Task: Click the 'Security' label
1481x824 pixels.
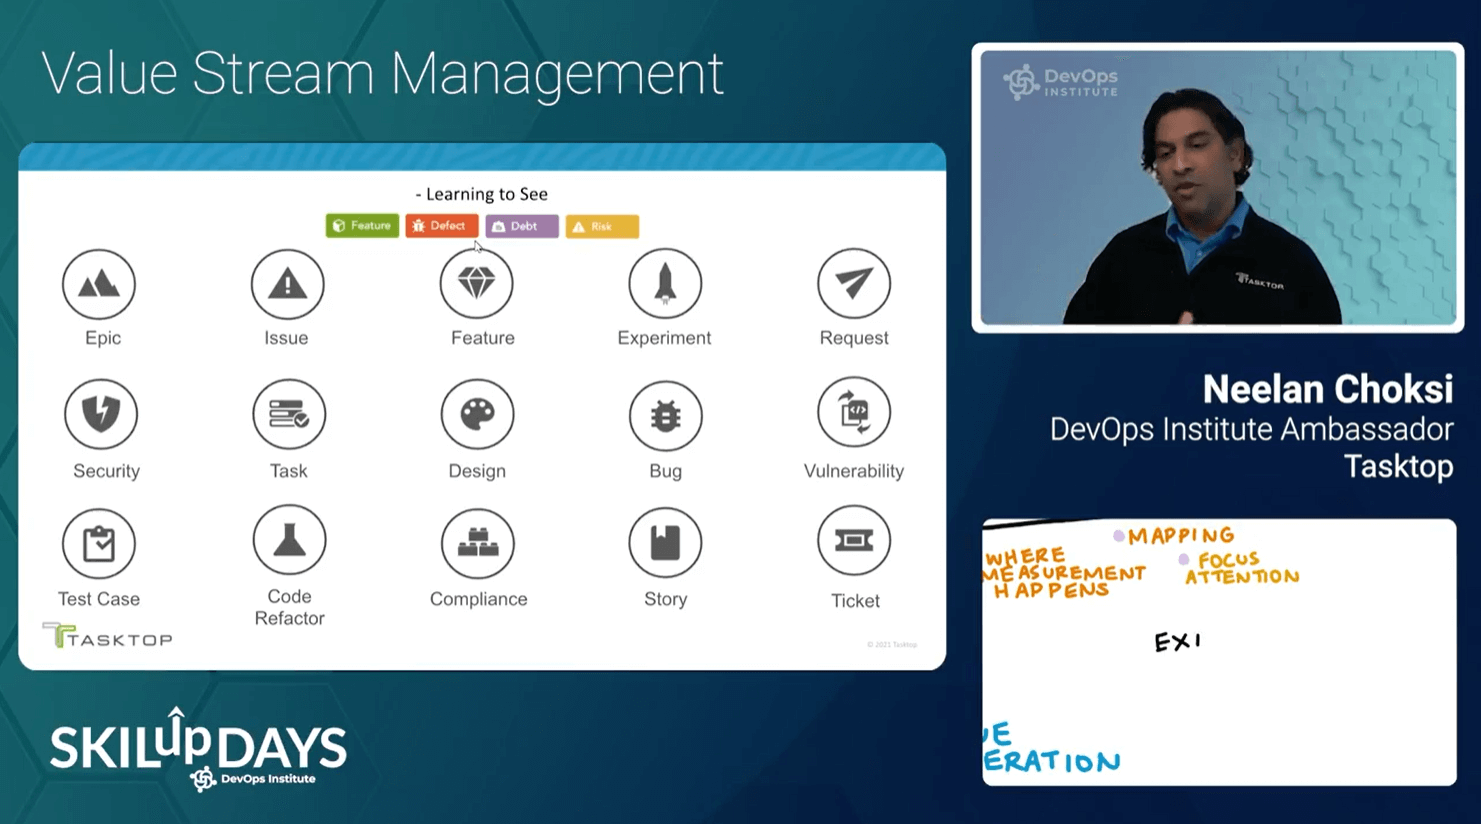Action: coord(106,471)
